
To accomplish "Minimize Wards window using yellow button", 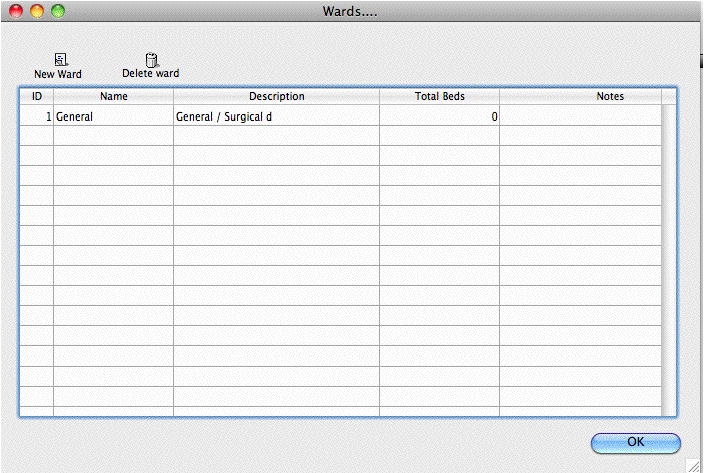I will [x=37, y=11].
